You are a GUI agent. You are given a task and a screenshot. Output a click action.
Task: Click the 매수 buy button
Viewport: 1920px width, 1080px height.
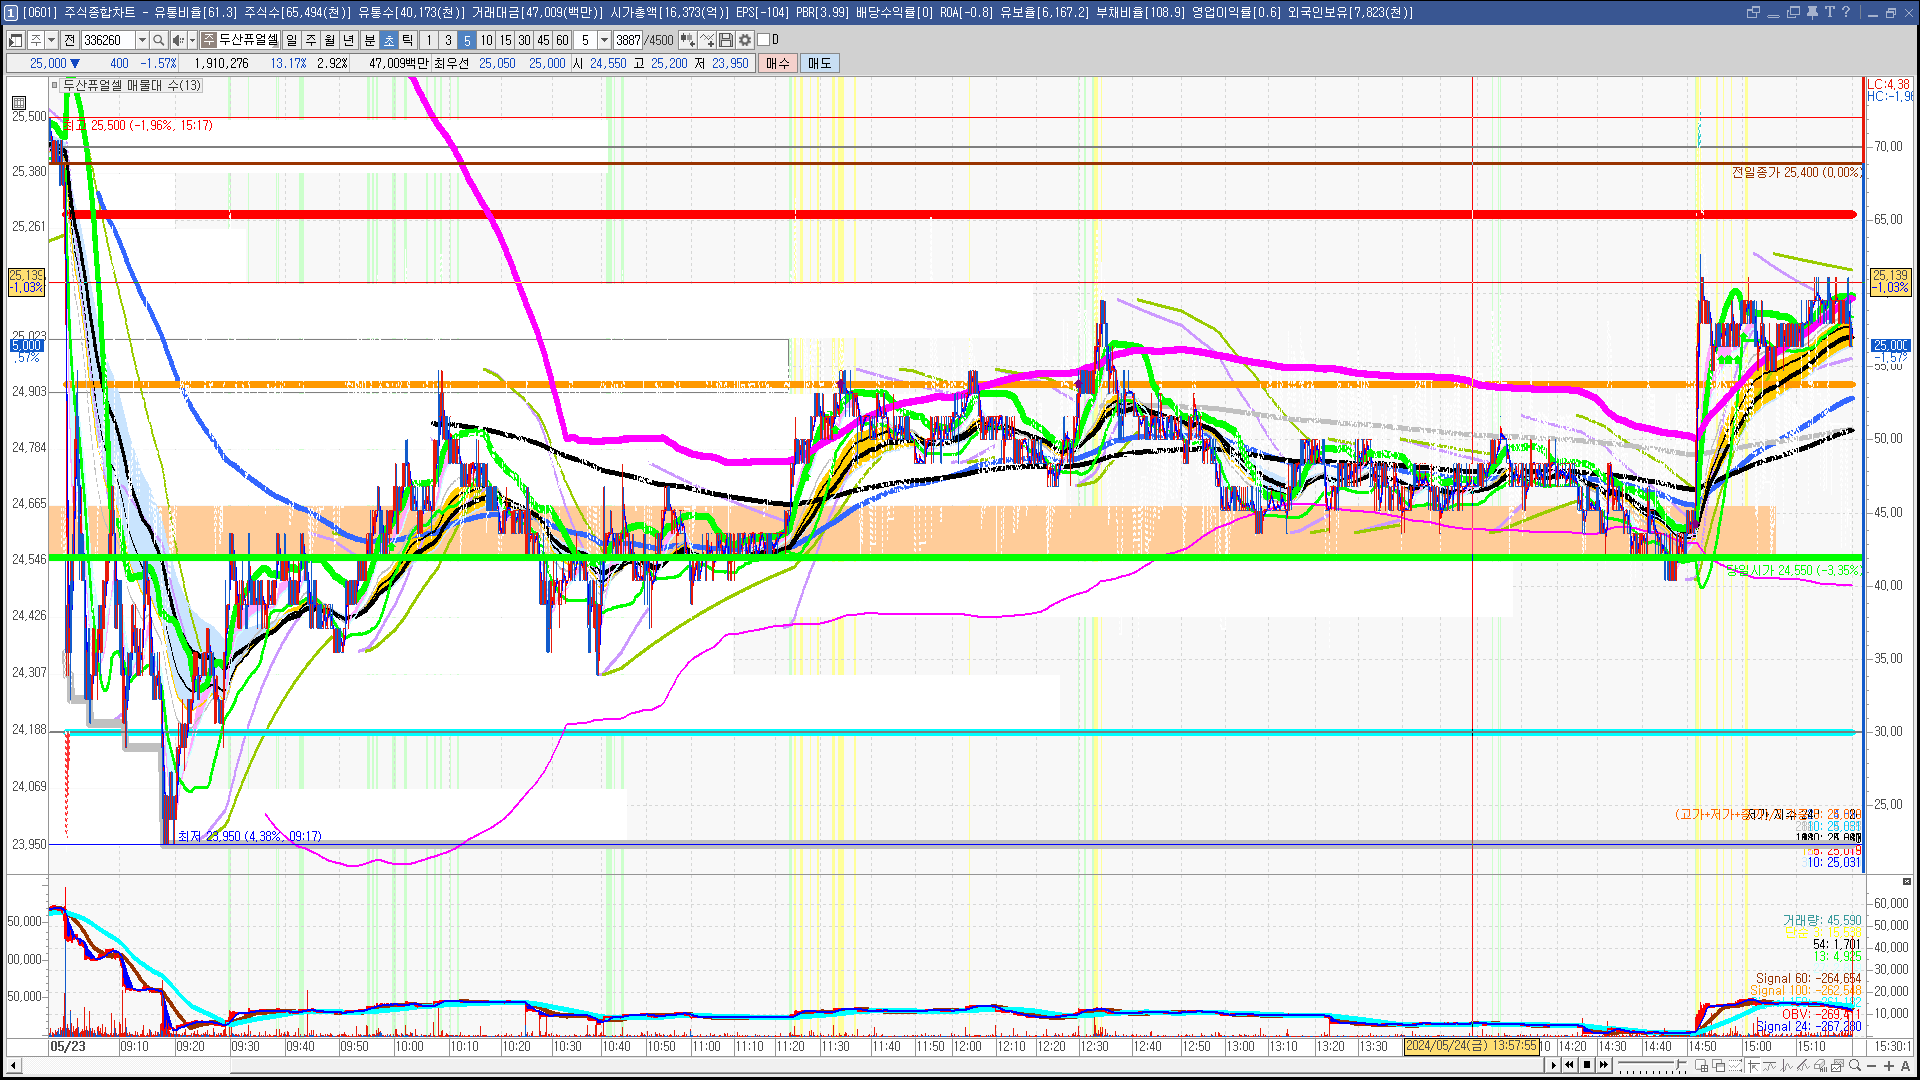coord(778,63)
